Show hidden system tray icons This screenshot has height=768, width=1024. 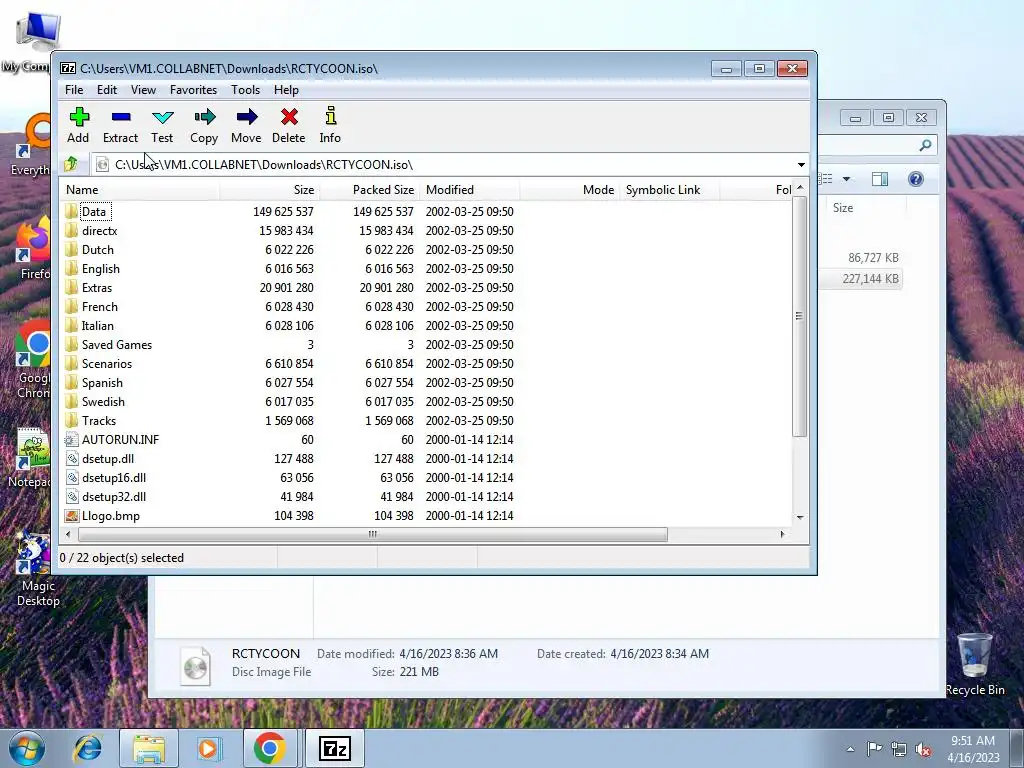coord(850,749)
